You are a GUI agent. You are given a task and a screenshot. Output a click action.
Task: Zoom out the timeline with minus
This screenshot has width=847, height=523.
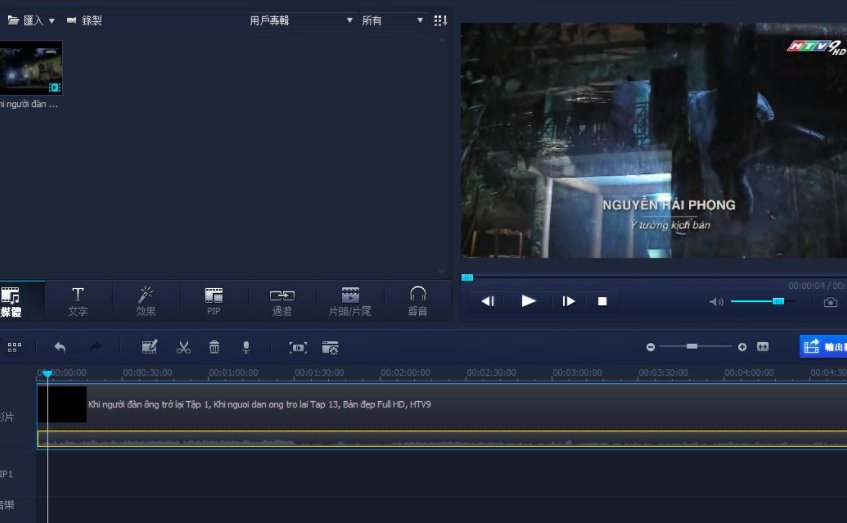[x=650, y=347]
